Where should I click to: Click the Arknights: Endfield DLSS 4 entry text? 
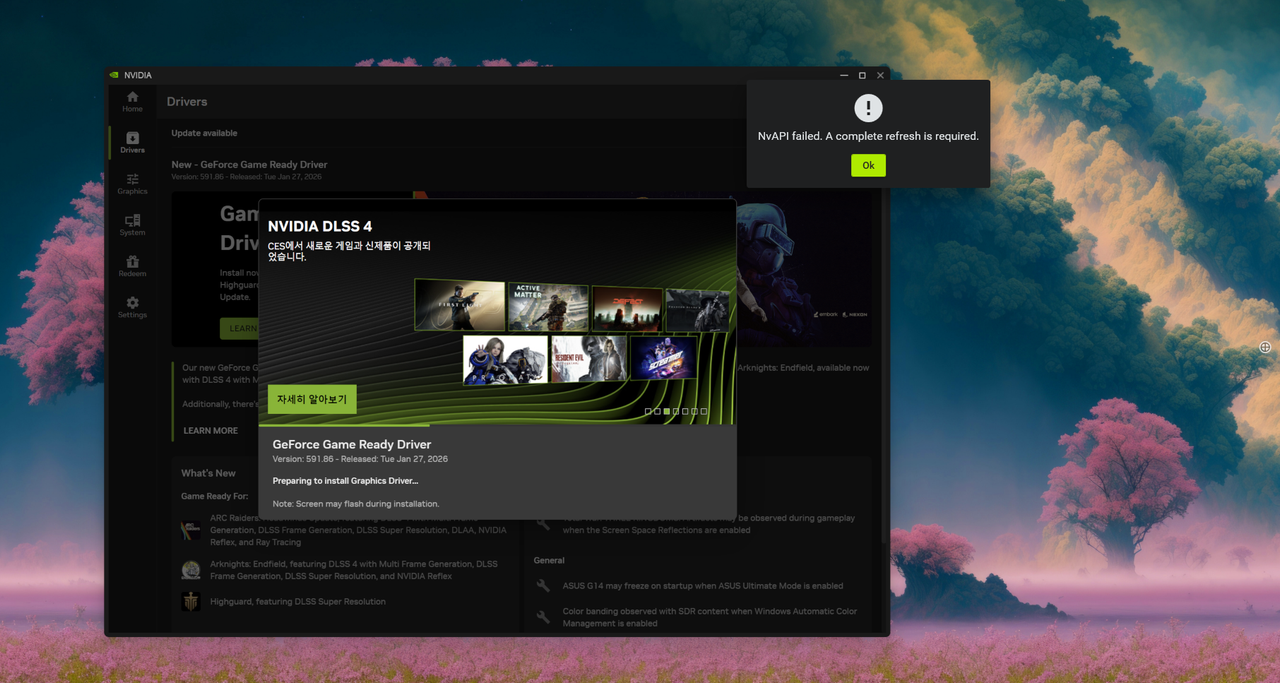pos(354,570)
